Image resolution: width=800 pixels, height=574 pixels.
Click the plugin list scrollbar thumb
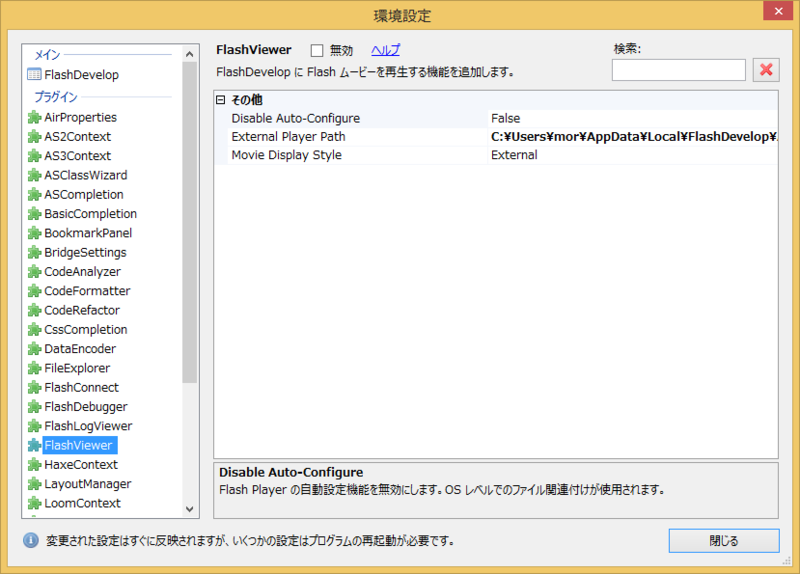tap(190, 222)
